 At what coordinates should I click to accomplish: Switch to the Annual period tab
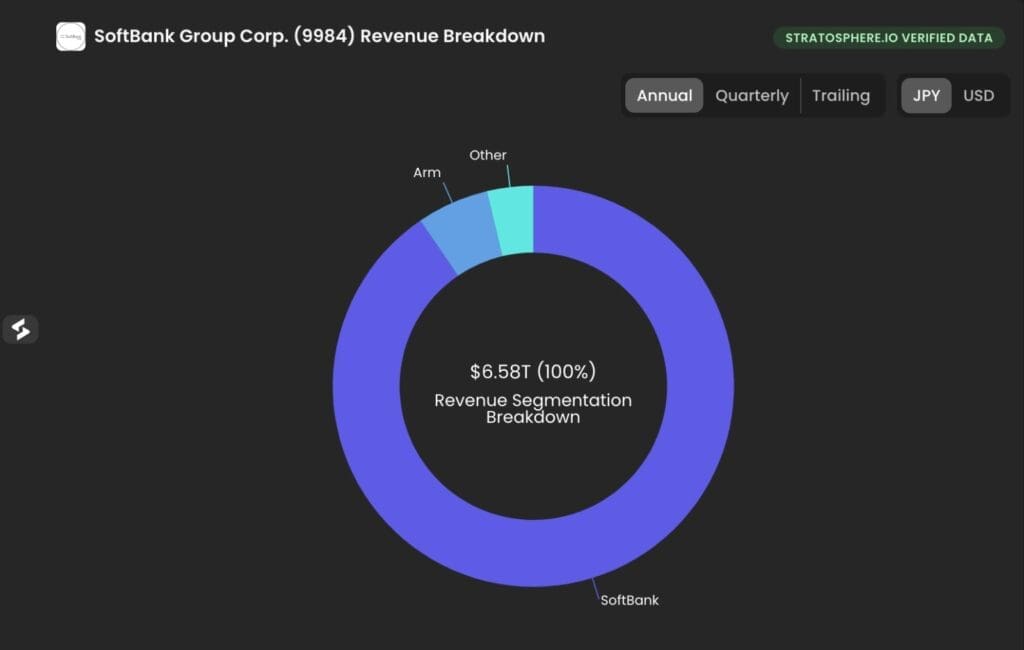(x=664, y=95)
